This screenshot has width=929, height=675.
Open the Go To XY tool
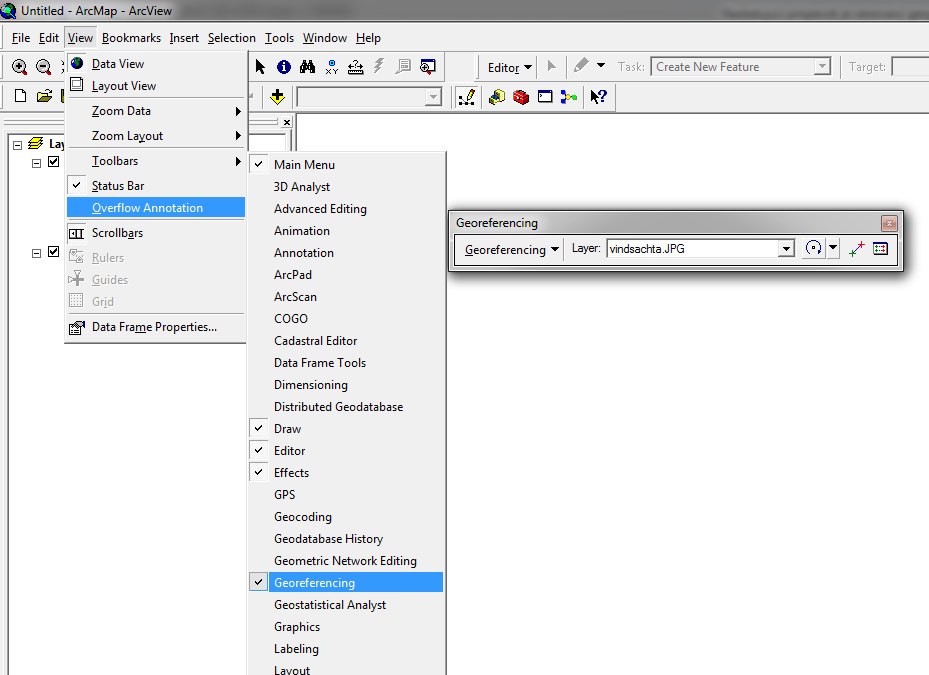coord(332,66)
